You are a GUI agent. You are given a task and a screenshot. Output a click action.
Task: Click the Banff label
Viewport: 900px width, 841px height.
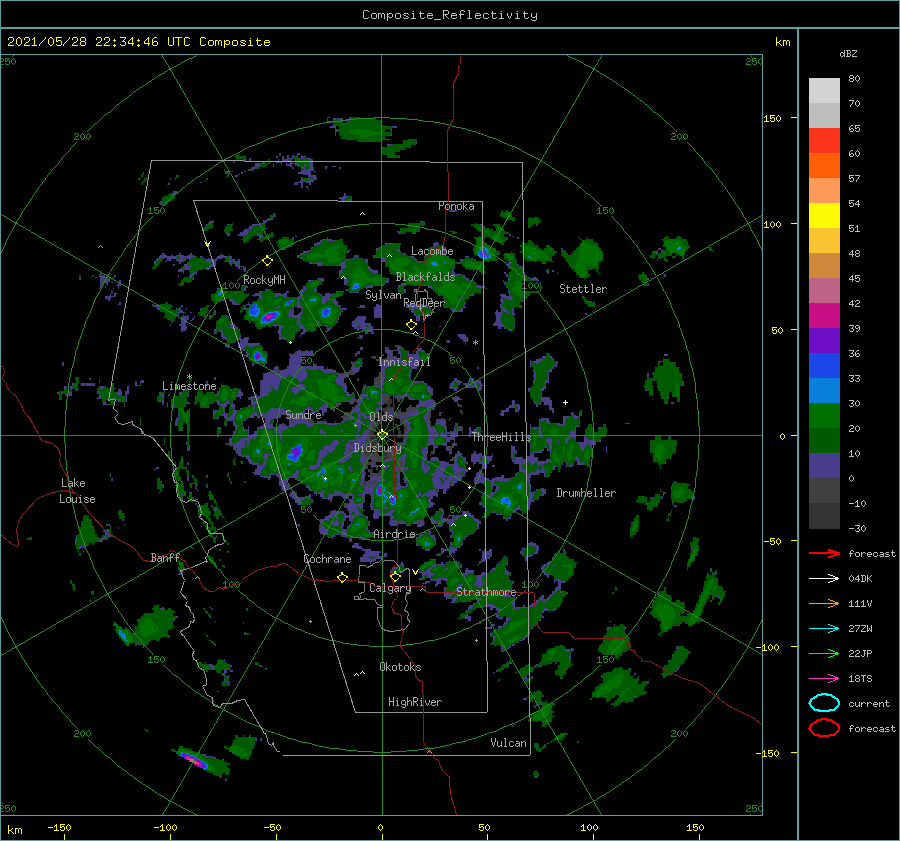165,557
